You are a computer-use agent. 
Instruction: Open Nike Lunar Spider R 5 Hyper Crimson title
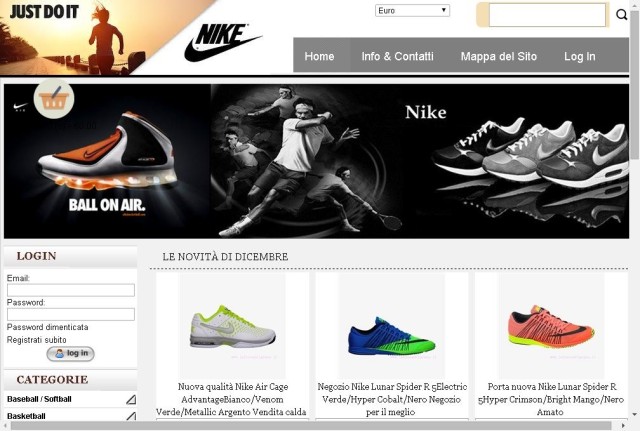pyautogui.click(x=551, y=399)
